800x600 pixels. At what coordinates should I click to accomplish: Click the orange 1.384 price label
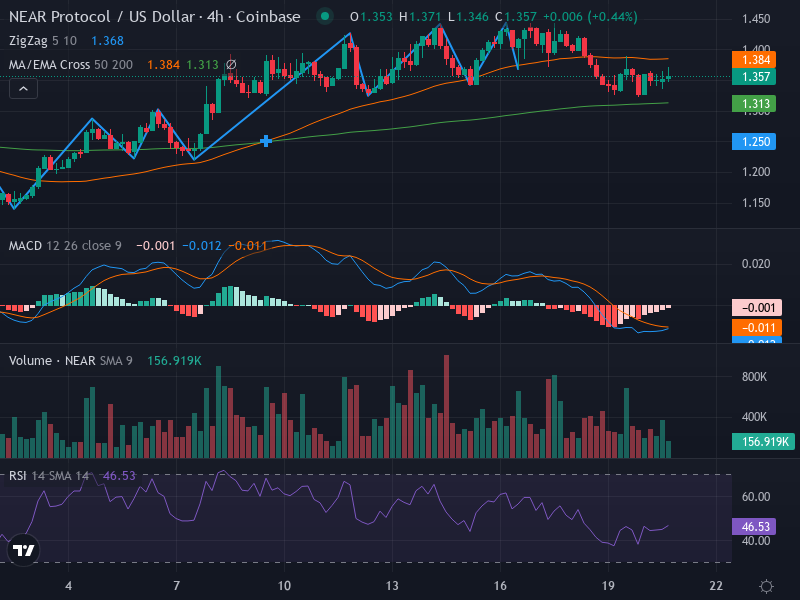coord(754,60)
